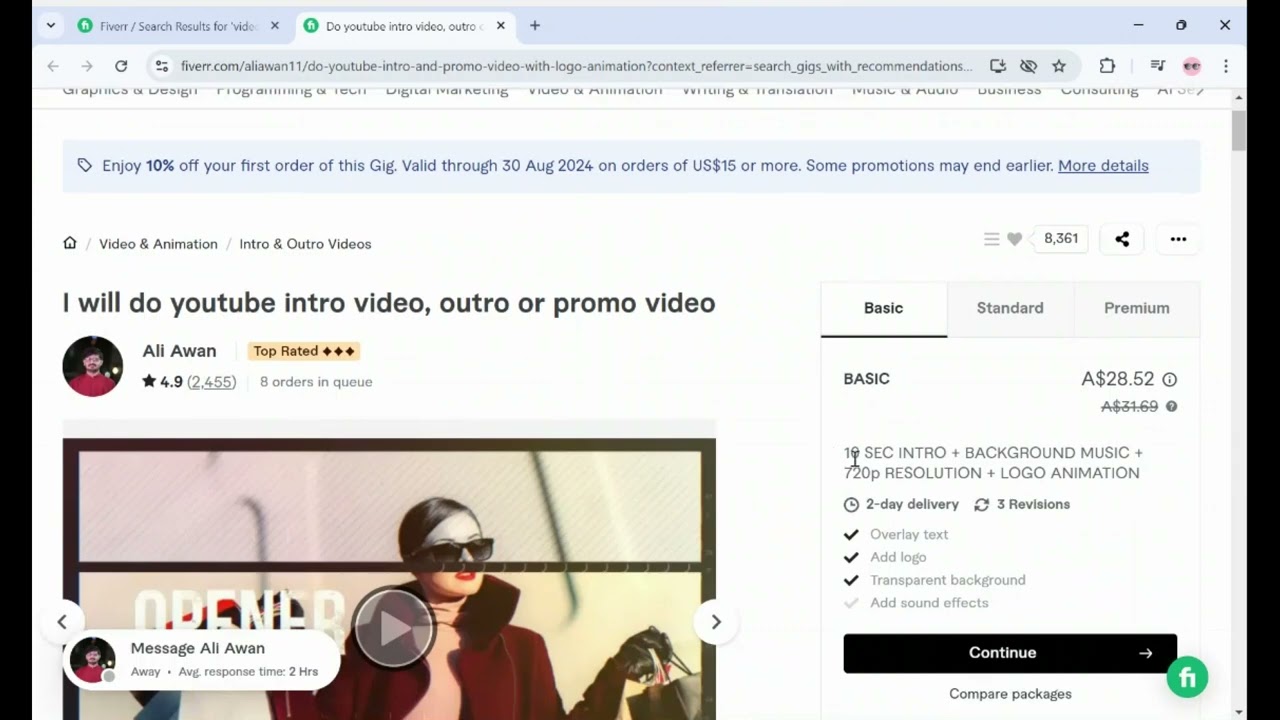The image size is (1280, 720).
Task: Open the Intro & Outro Videos breadcrumb
Action: point(305,244)
